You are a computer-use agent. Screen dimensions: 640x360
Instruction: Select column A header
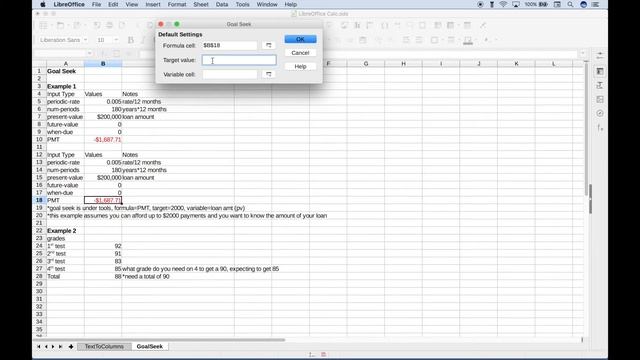pyautogui.click(x=65, y=64)
